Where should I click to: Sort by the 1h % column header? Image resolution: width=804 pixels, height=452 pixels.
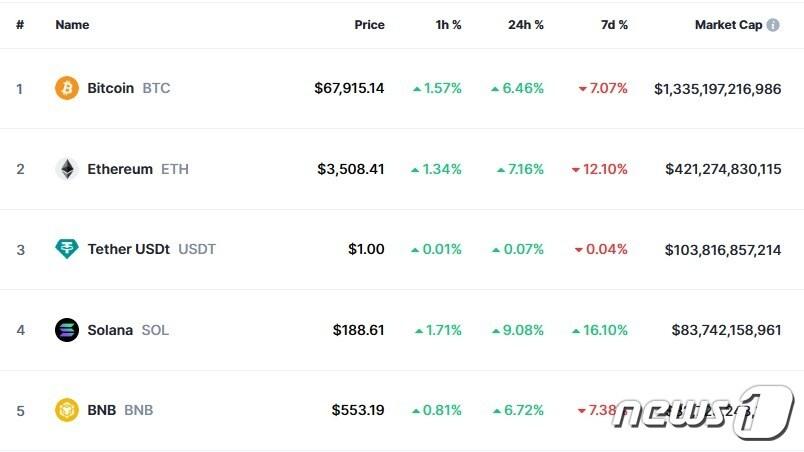[446, 25]
